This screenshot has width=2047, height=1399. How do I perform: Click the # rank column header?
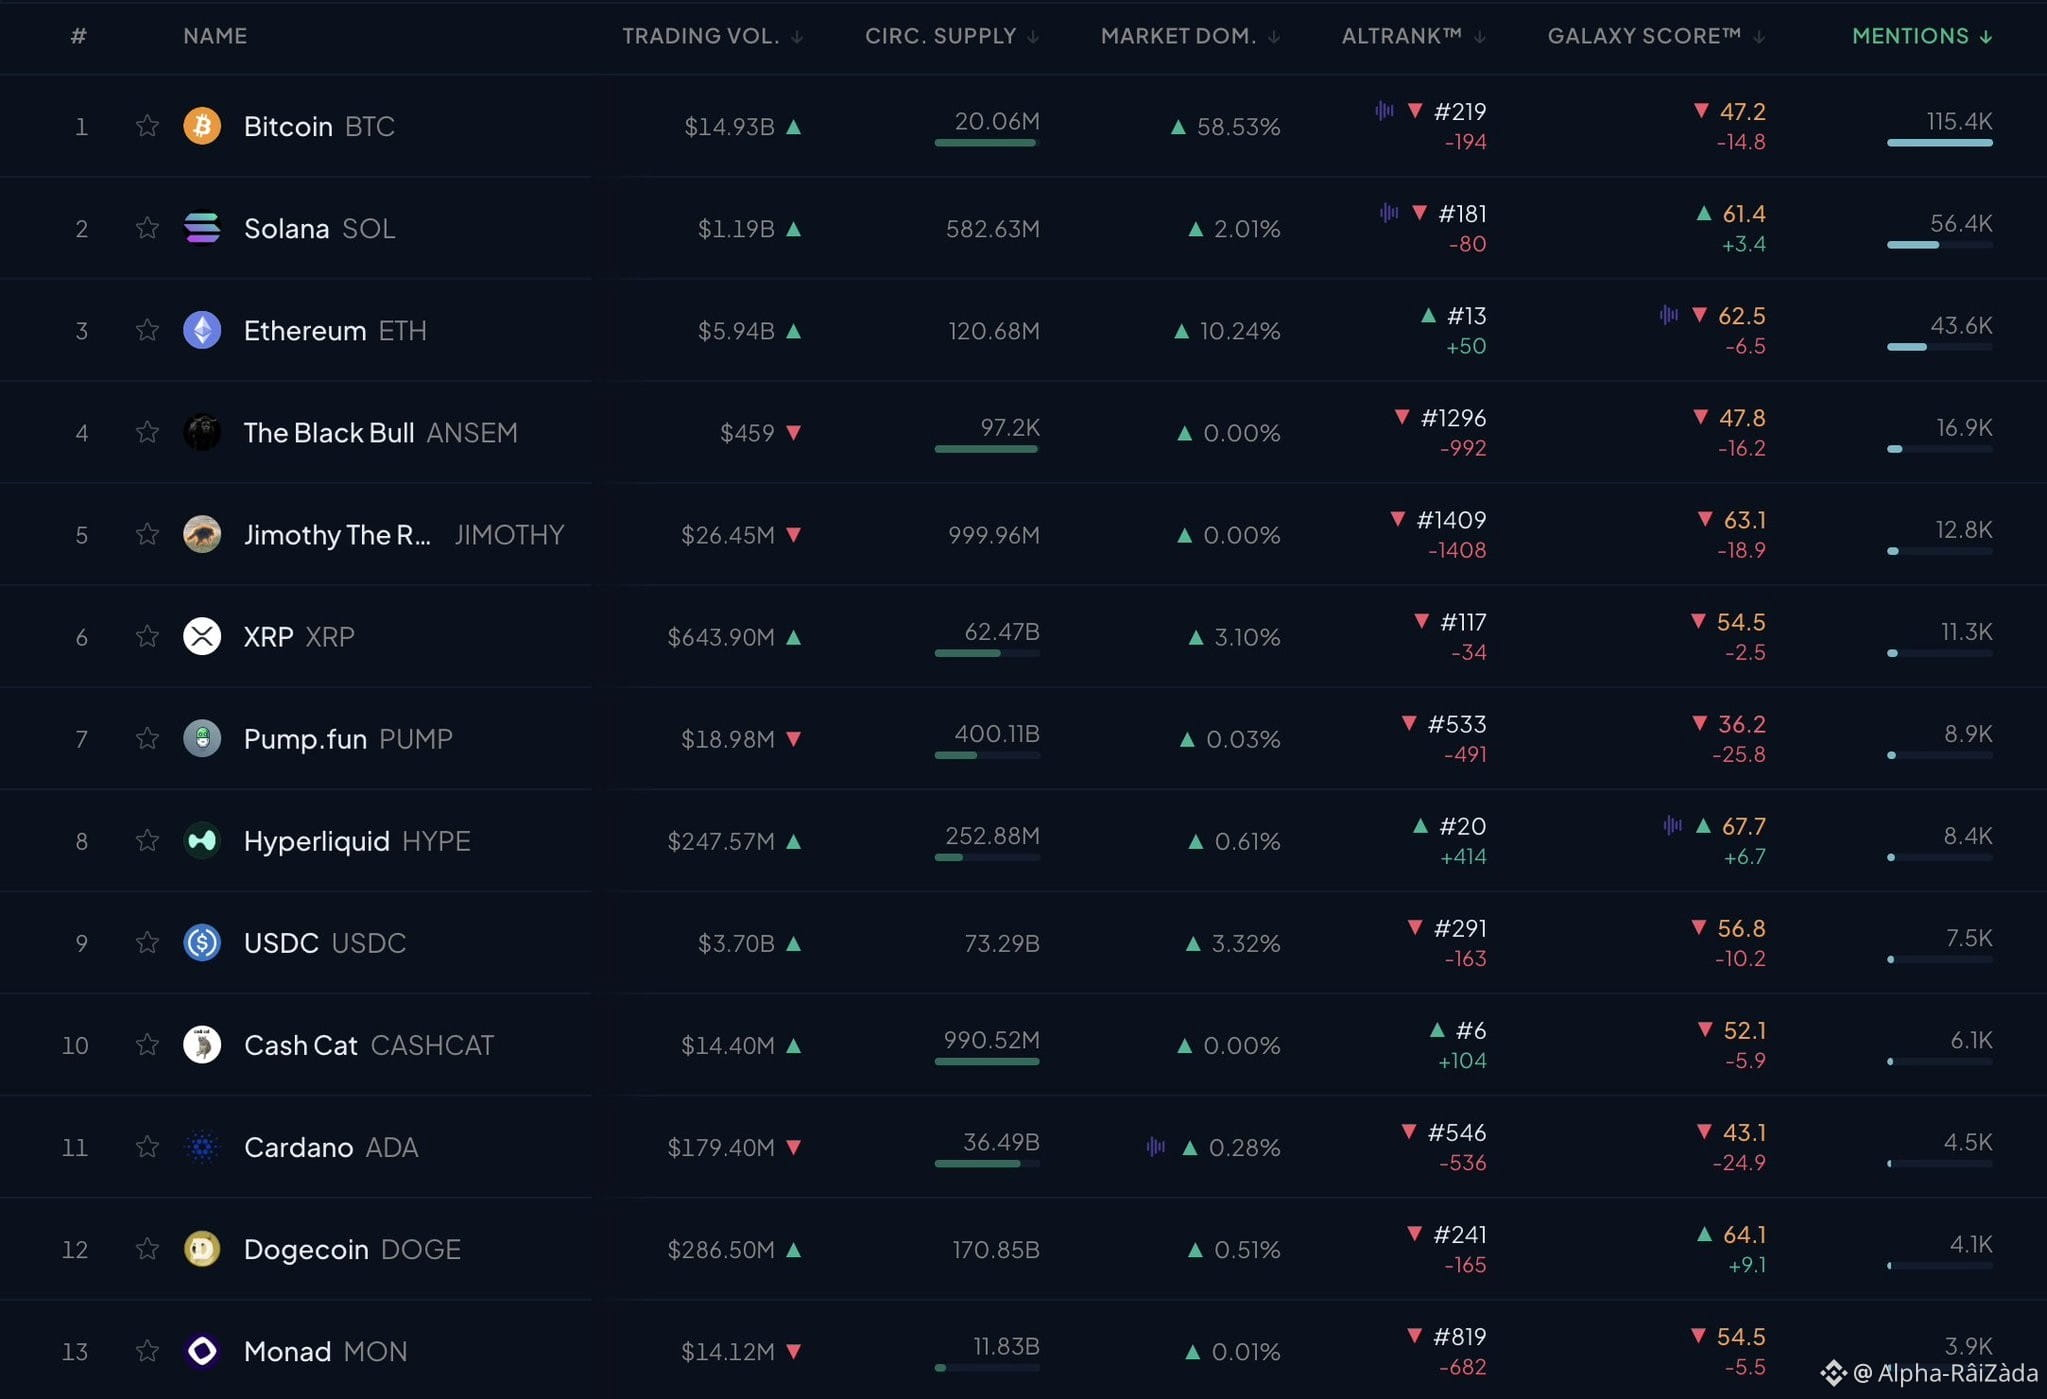tap(79, 36)
